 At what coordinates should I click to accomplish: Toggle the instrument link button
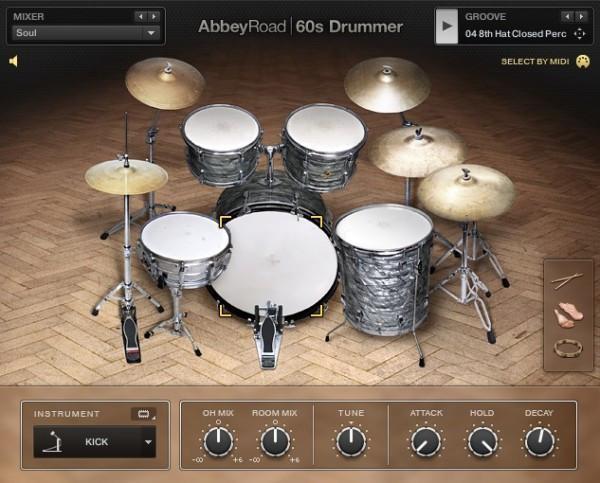coord(143,414)
